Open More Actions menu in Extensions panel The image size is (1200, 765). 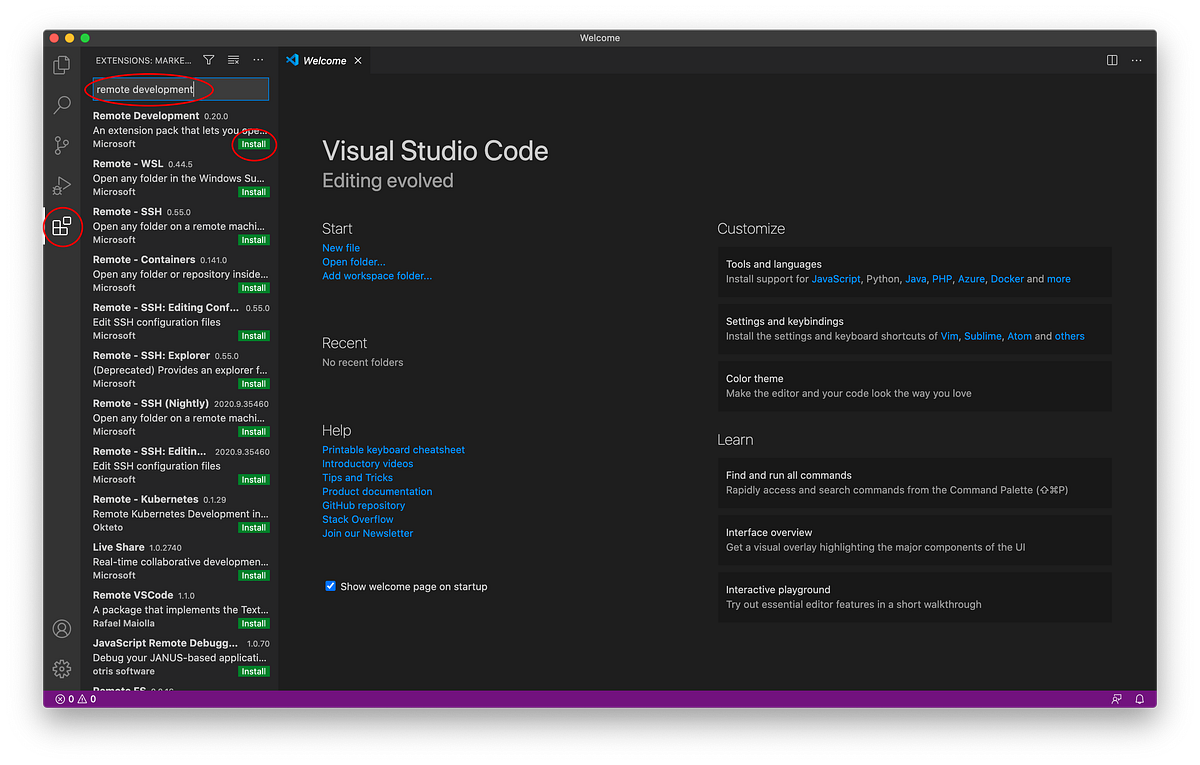[x=258, y=60]
